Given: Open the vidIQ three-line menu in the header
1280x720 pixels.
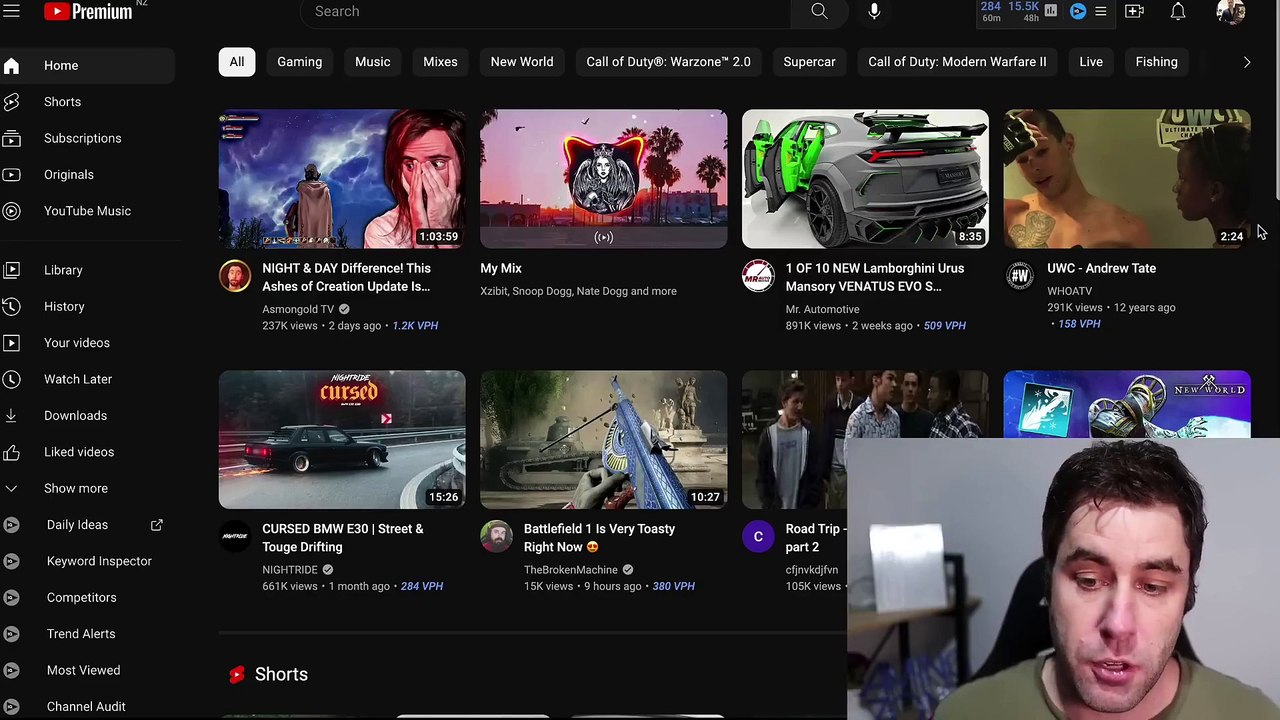Looking at the screenshot, I should (1100, 11).
